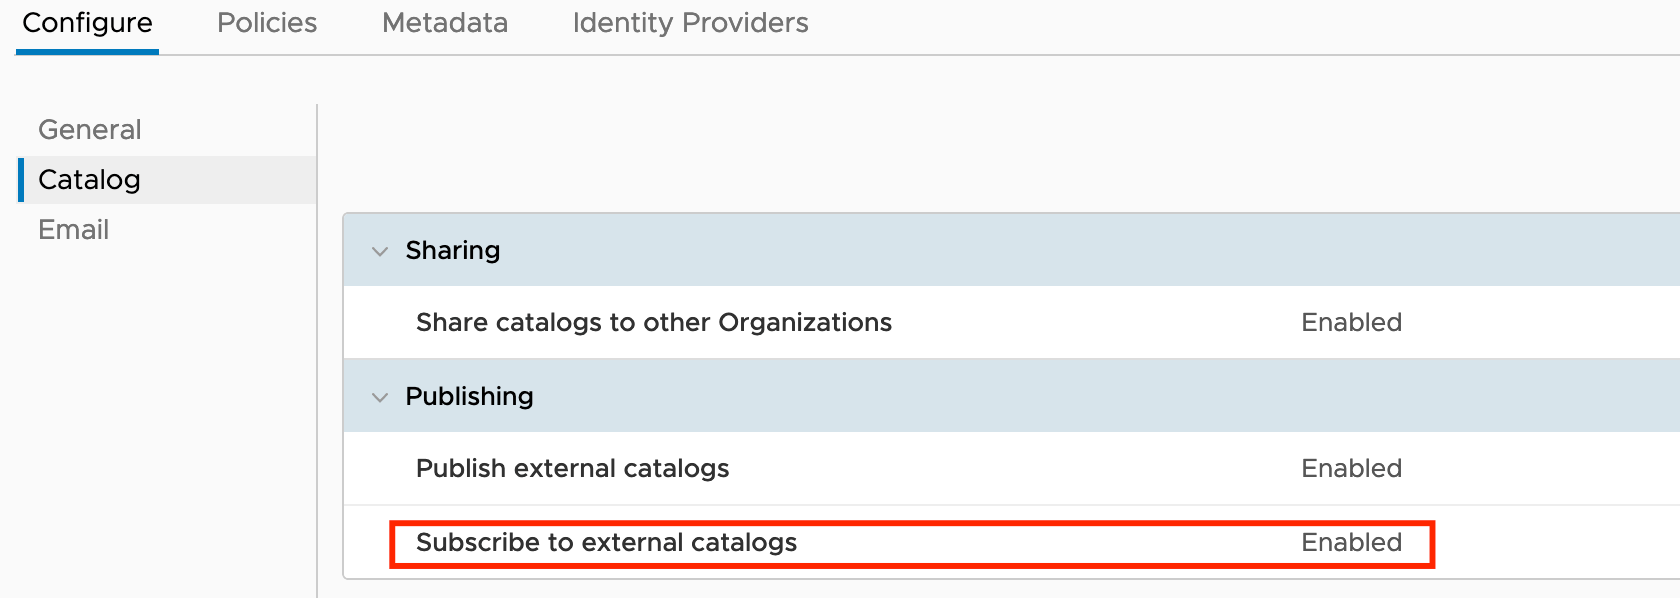Open the Identity Providers tab

pyautogui.click(x=690, y=23)
